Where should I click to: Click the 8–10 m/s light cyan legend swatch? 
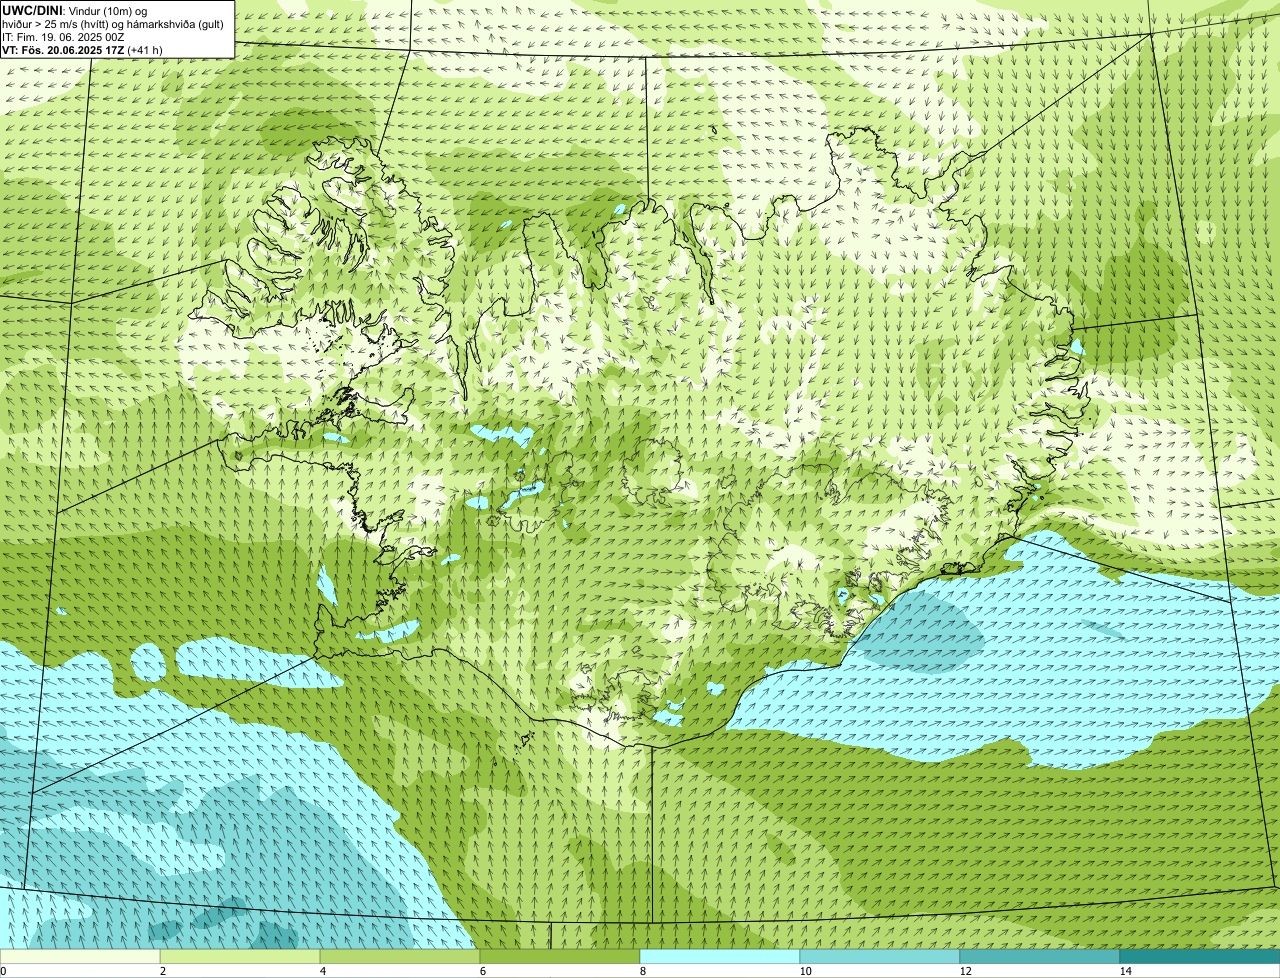[720, 956]
